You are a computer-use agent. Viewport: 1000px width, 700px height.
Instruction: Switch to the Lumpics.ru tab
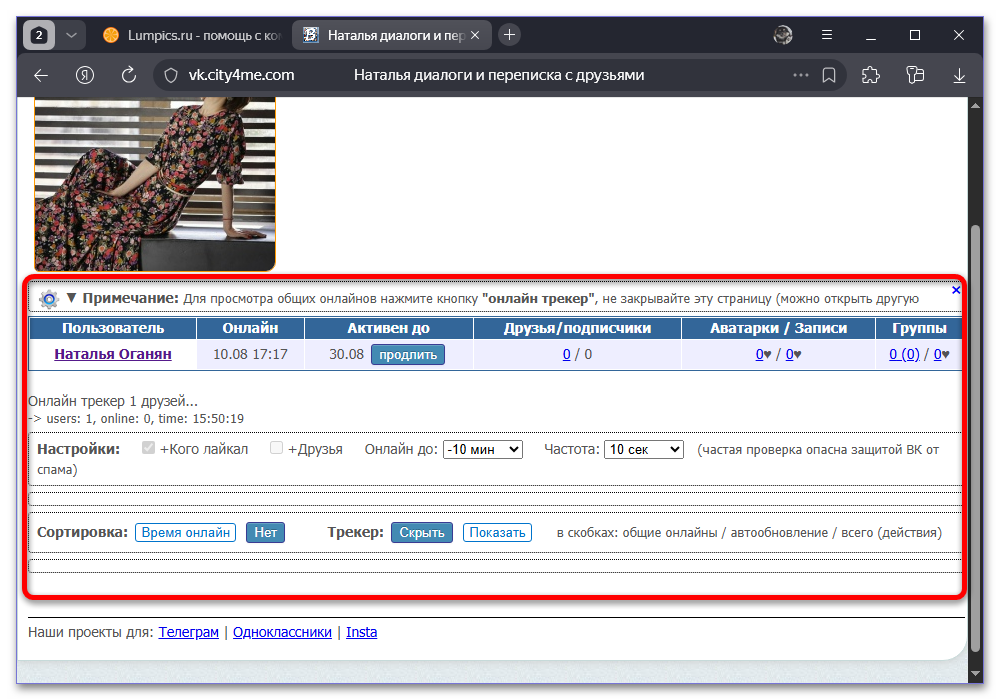point(191,35)
